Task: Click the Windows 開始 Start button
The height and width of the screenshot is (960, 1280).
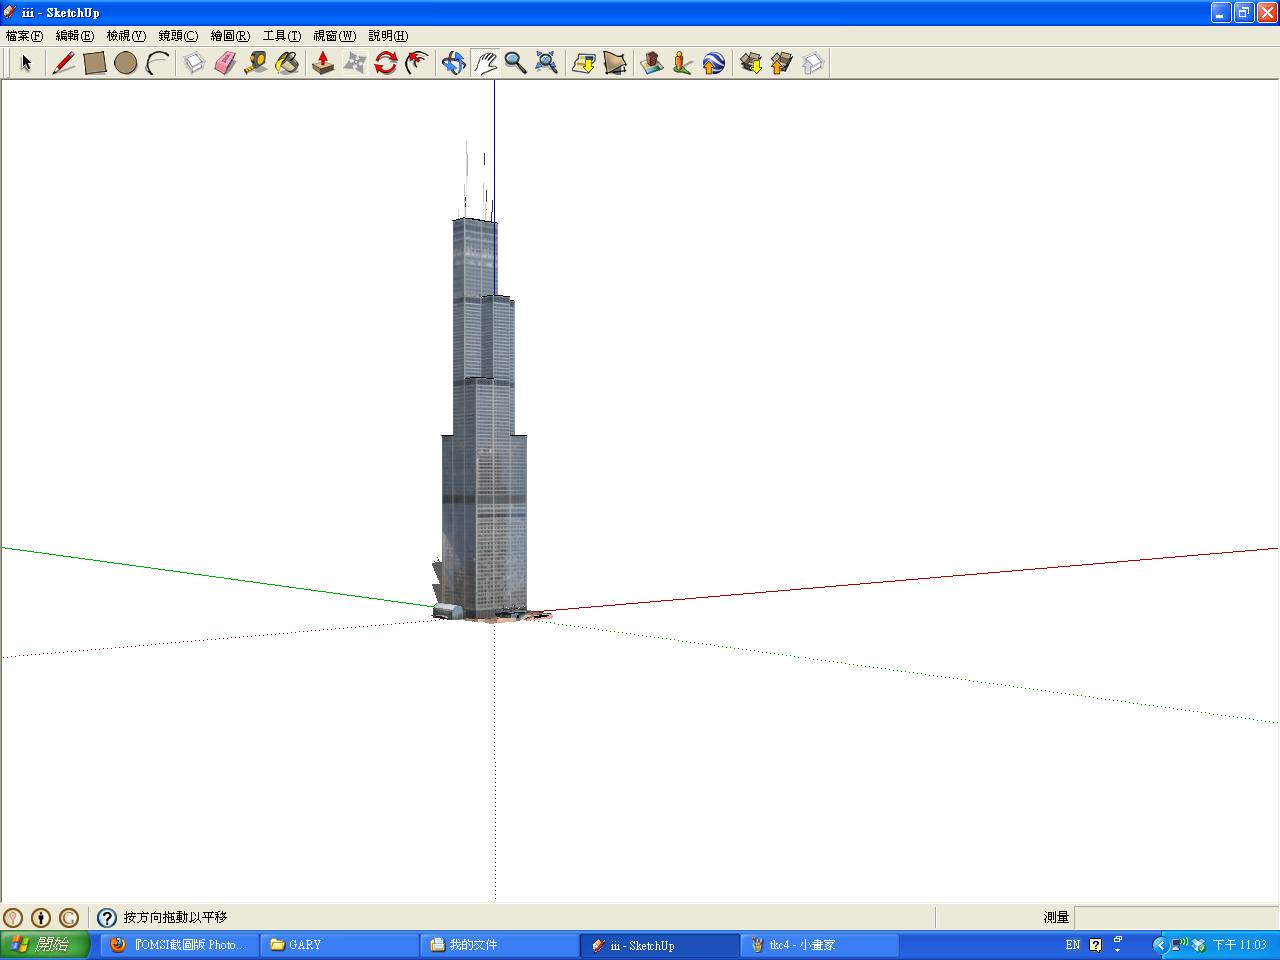Action: (45, 944)
